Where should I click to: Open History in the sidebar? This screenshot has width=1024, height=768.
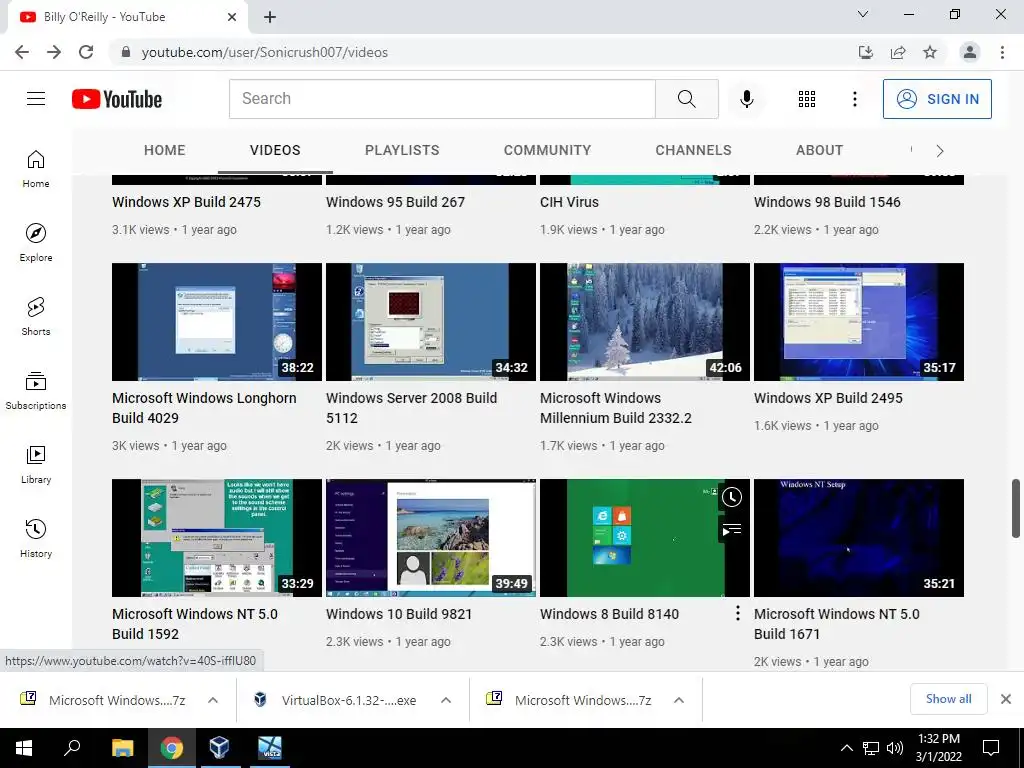[36, 538]
